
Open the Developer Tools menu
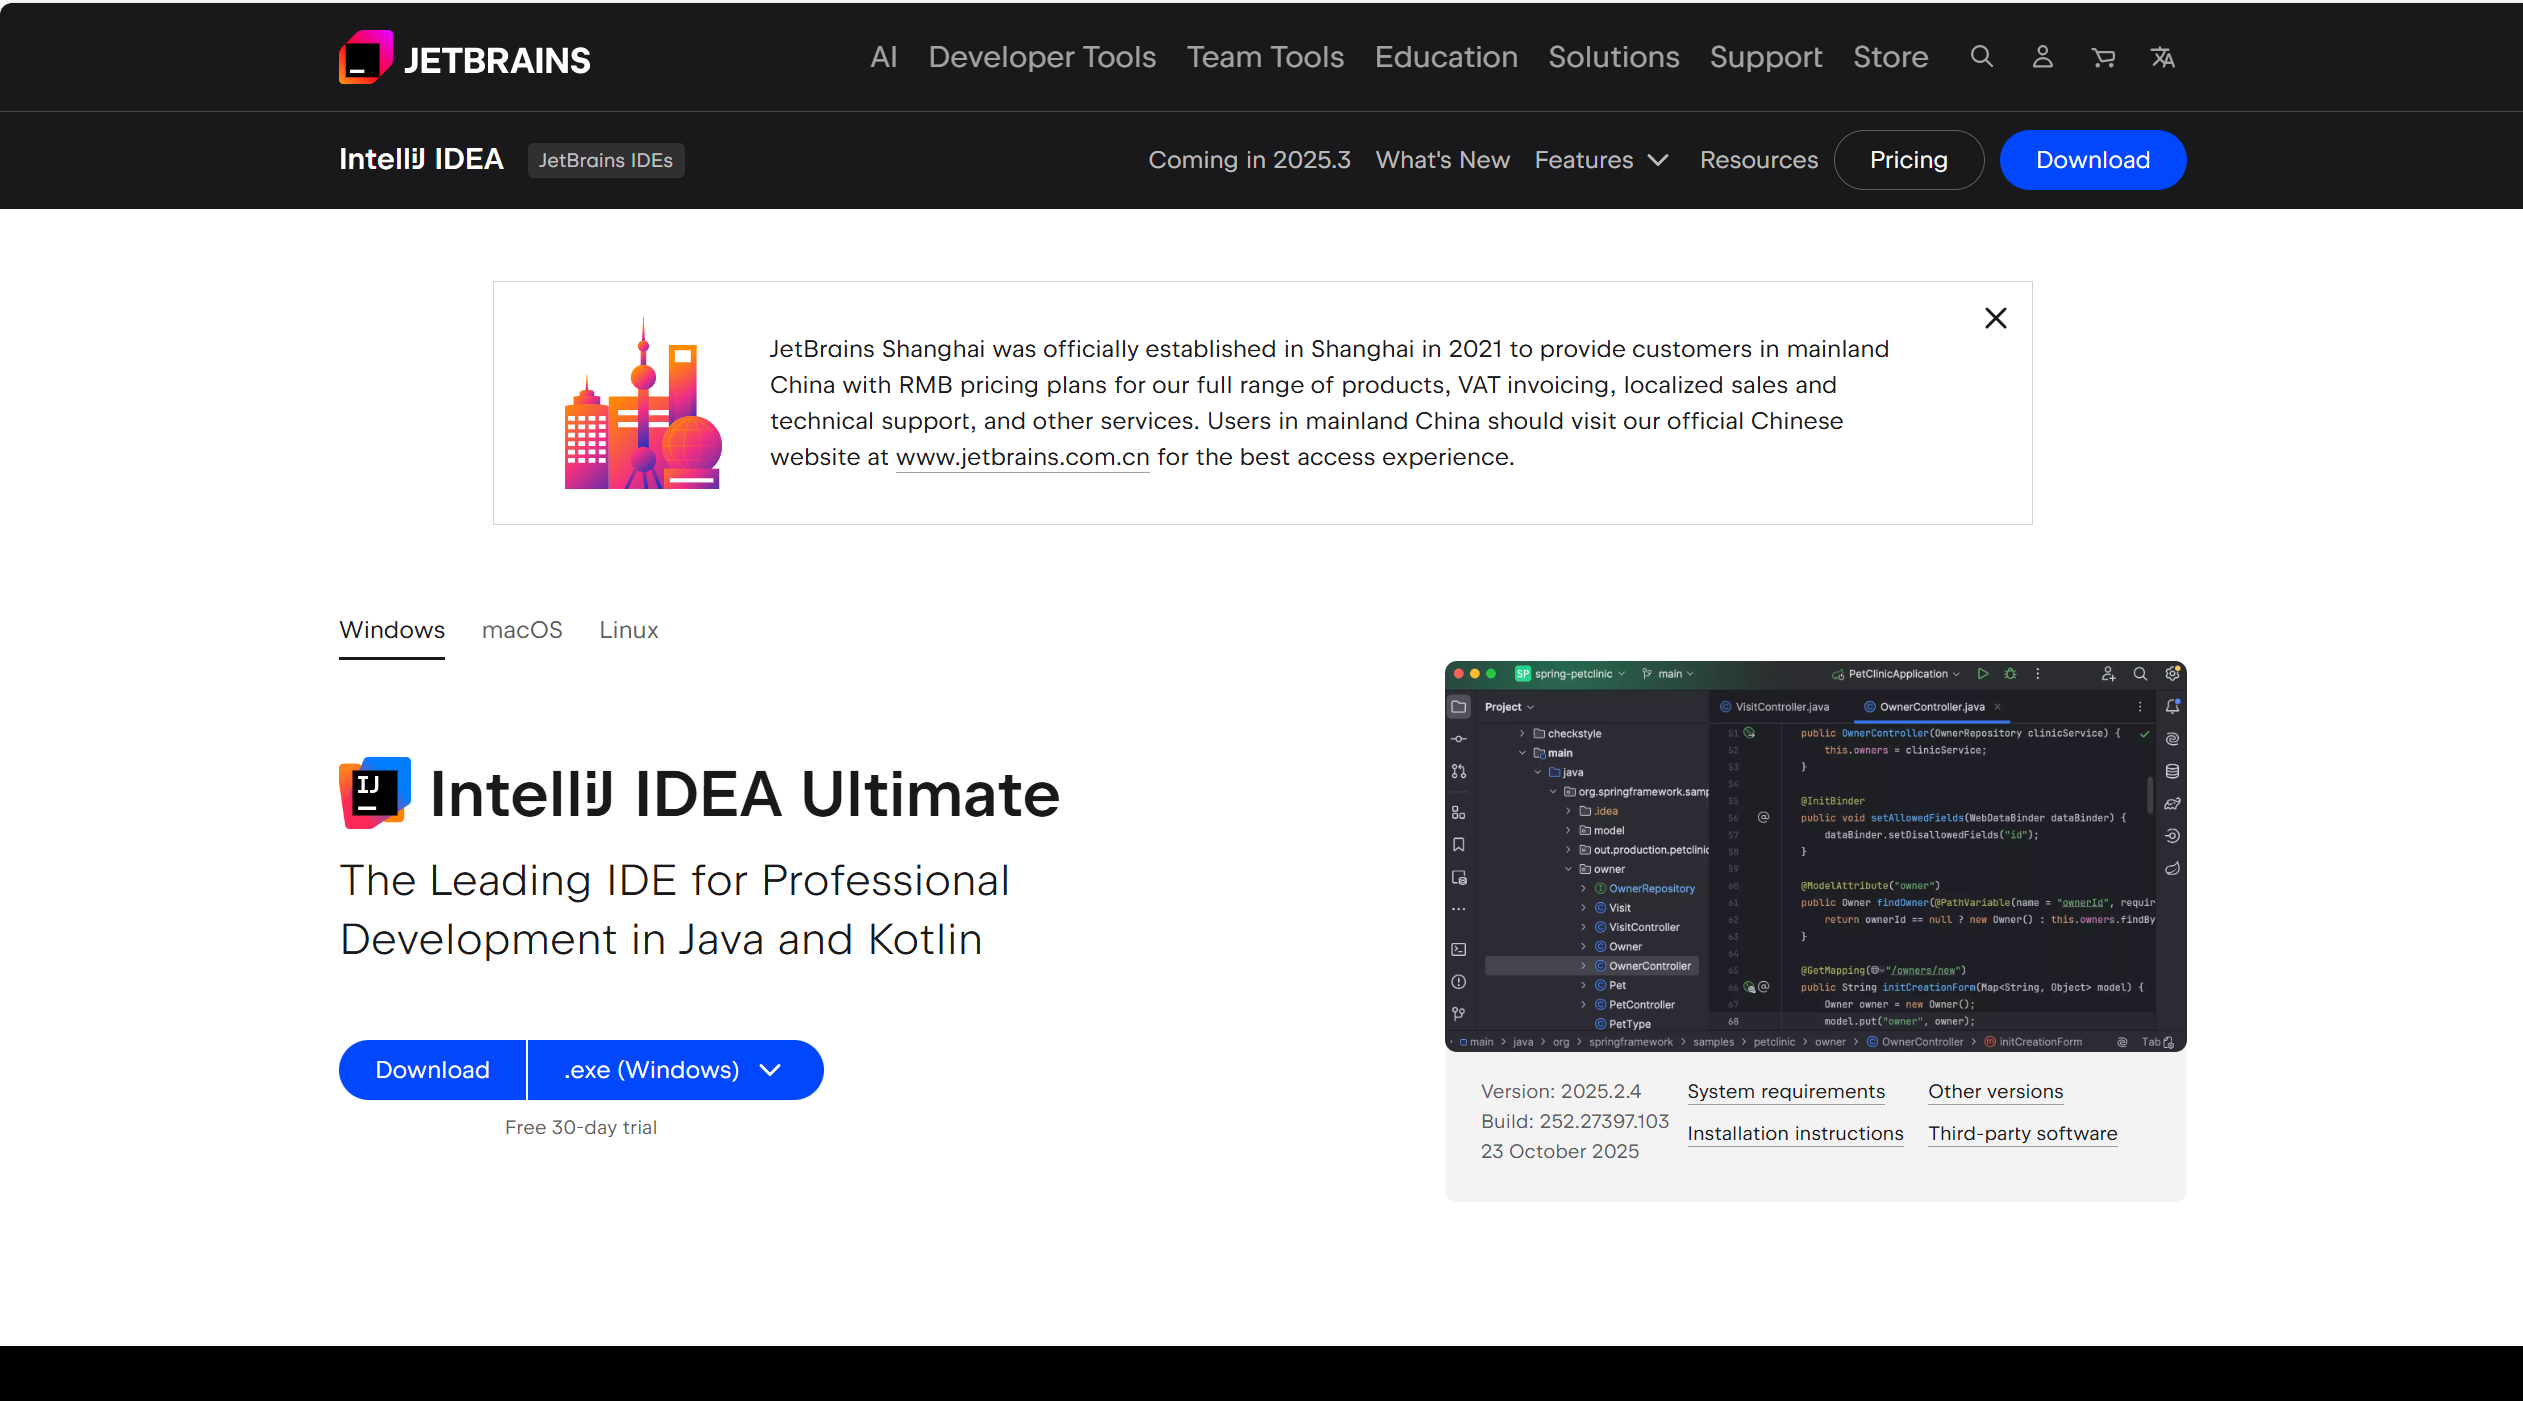pos(1042,57)
